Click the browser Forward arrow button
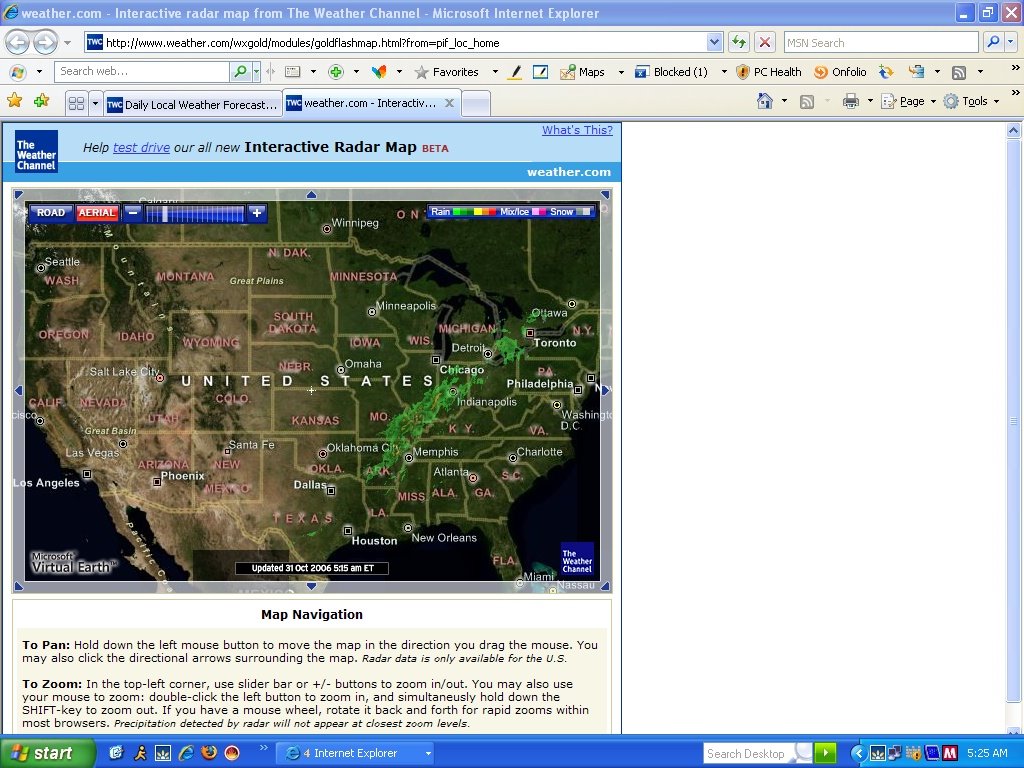The width and height of the screenshot is (1024, 768). coord(45,43)
